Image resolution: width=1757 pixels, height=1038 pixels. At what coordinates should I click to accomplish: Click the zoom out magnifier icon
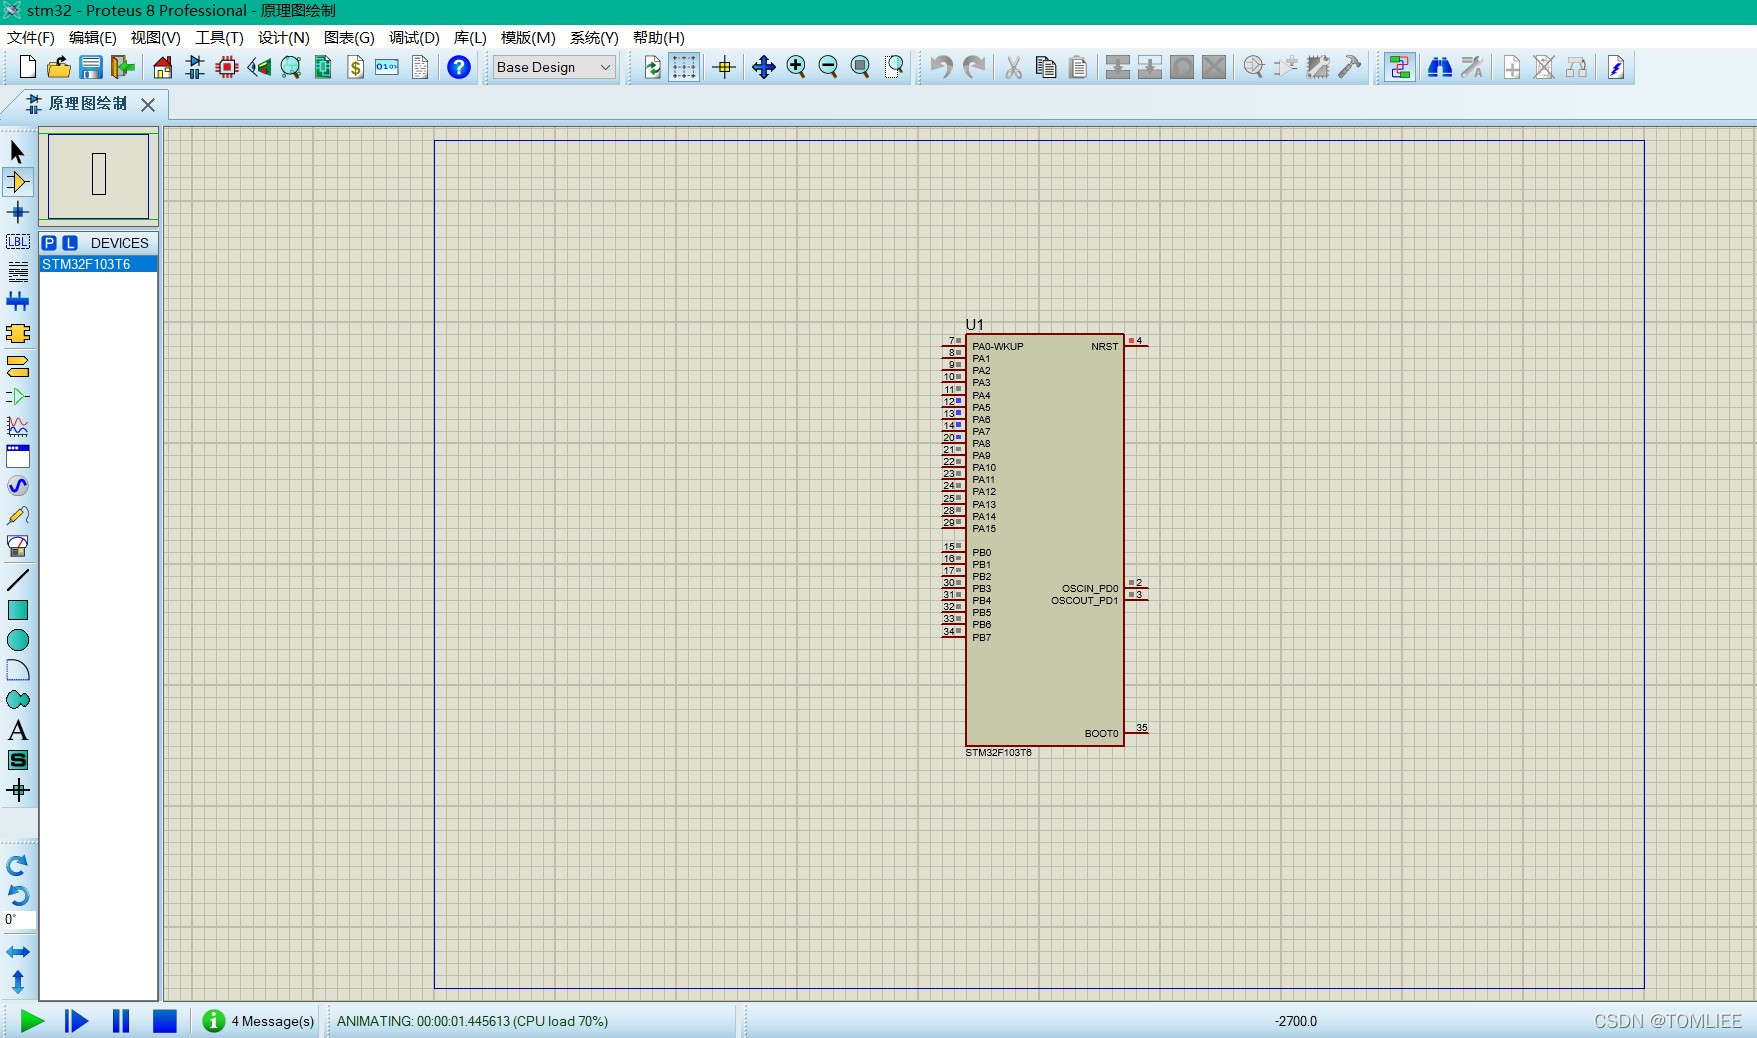(828, 67)
